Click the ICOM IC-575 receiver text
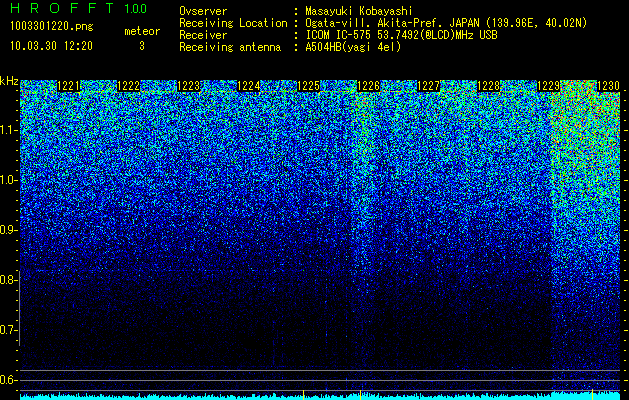Screen dimensions: 629x400 click(x=401, y=35)
